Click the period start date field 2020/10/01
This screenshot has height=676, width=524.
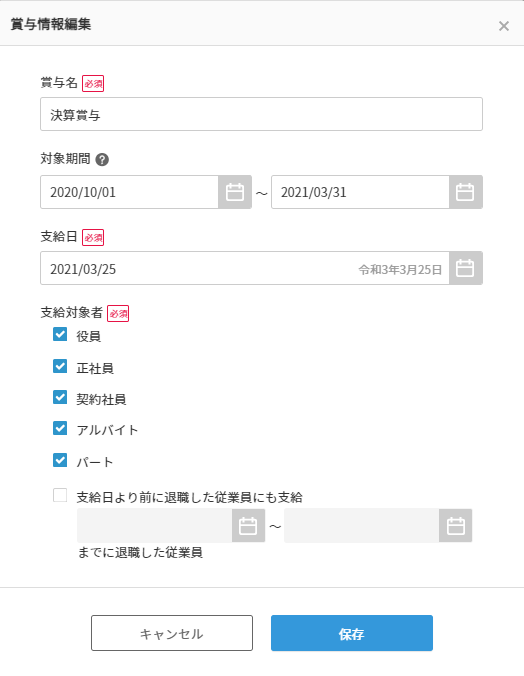(129, 192)
